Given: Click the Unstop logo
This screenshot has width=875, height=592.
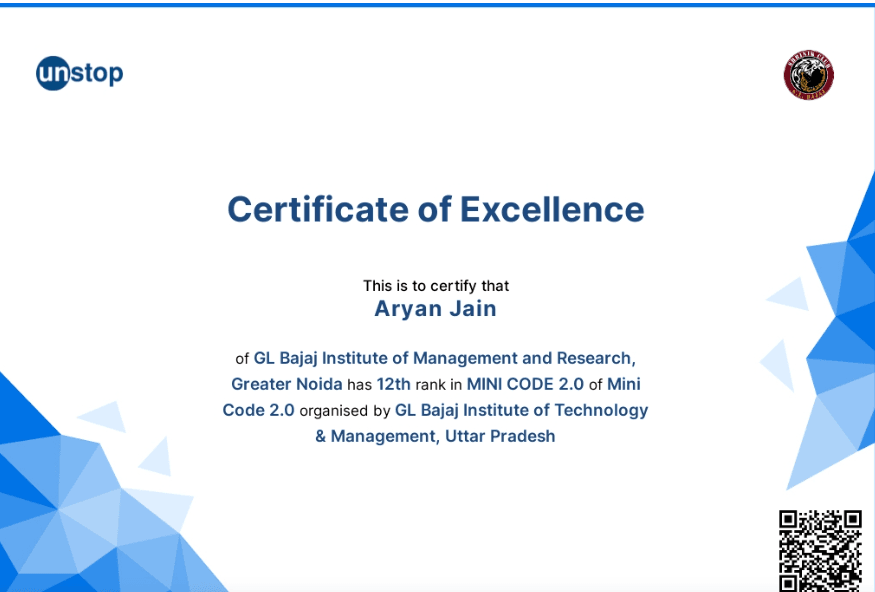Looking at the screenshot, I should pyautogui.click(x=79, y=73).
